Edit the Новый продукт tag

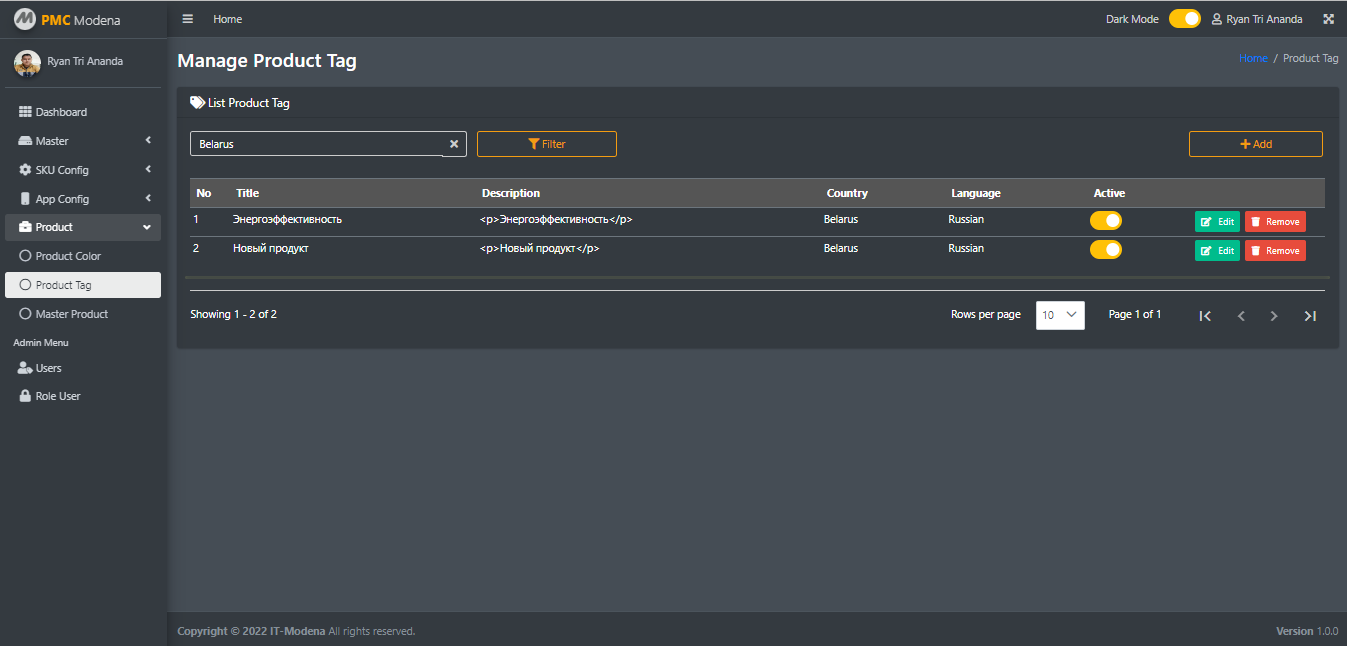tap(1217, 251)
